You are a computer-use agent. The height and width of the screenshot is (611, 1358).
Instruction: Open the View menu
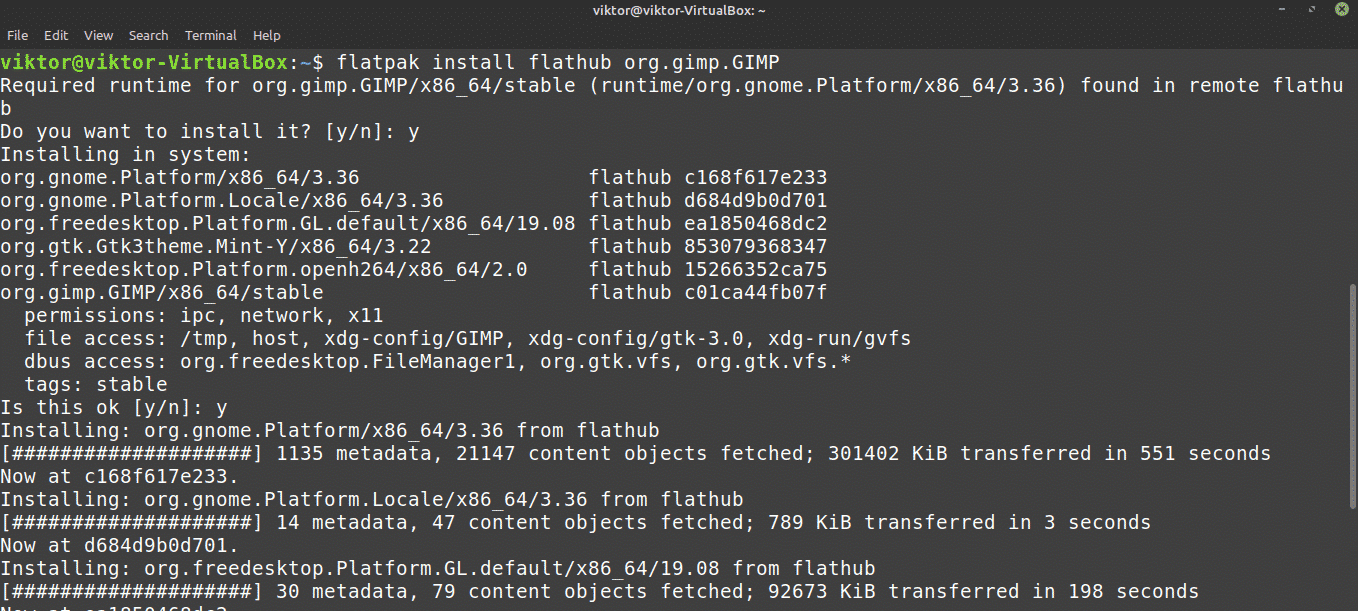(x=98, y=35)
